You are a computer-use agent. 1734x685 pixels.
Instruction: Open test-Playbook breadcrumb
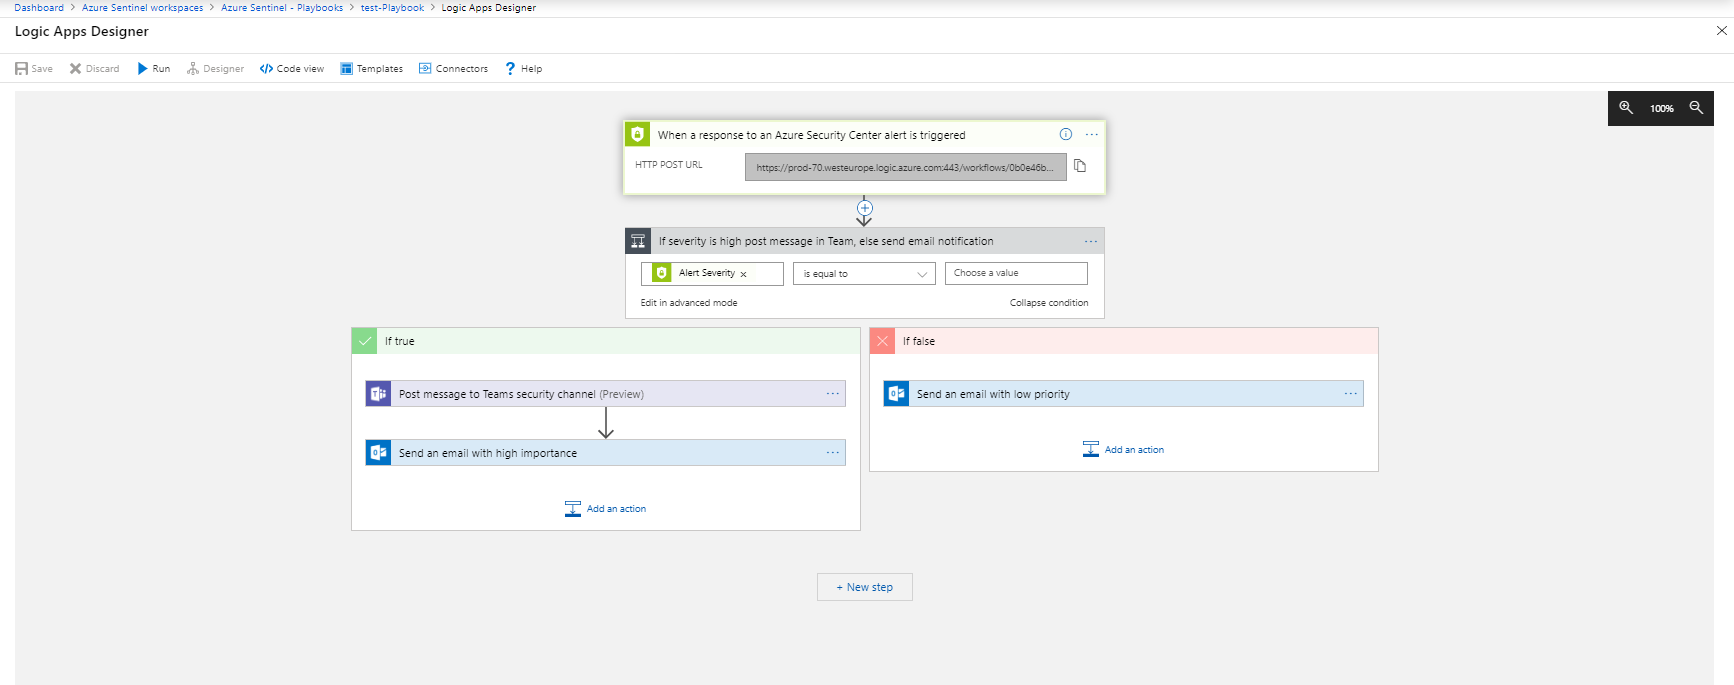click(392, 8)
